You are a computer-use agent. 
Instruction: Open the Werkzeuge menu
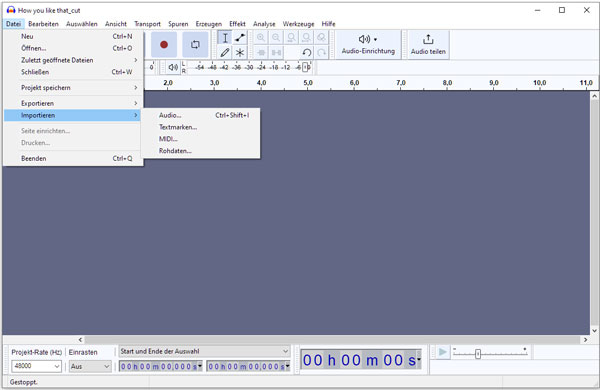tap(298, 24)
